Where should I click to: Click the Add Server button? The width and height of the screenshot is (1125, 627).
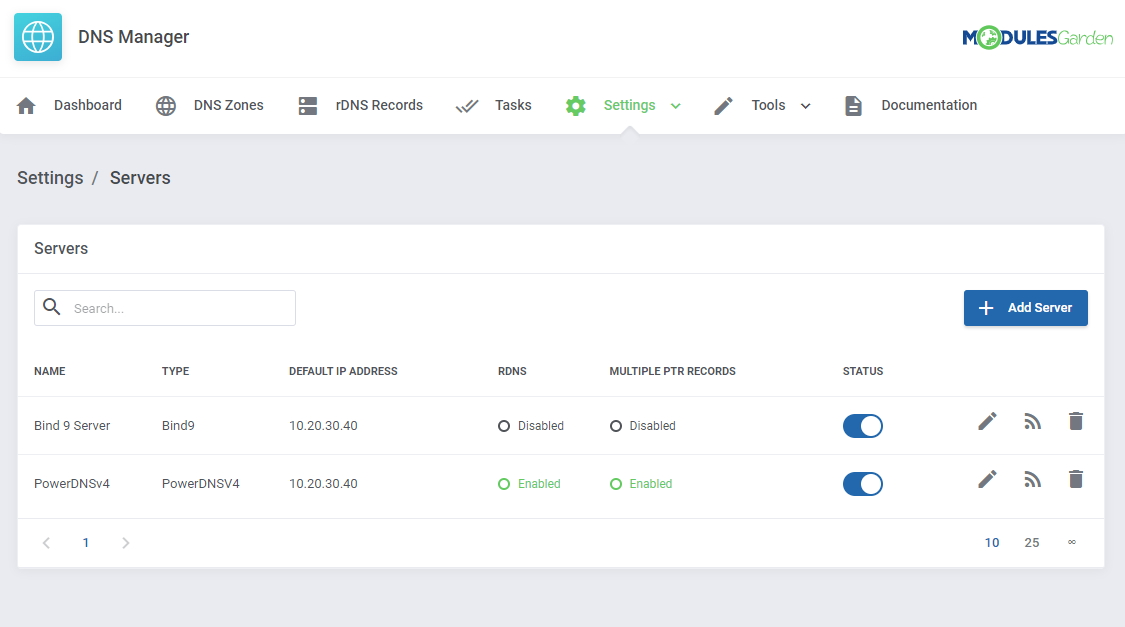(x=1025, y=308)
